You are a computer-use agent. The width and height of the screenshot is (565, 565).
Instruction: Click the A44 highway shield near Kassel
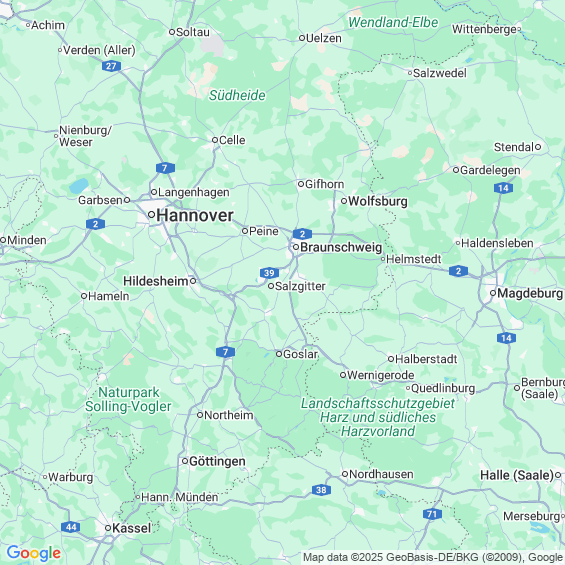[x=71, y=527]
